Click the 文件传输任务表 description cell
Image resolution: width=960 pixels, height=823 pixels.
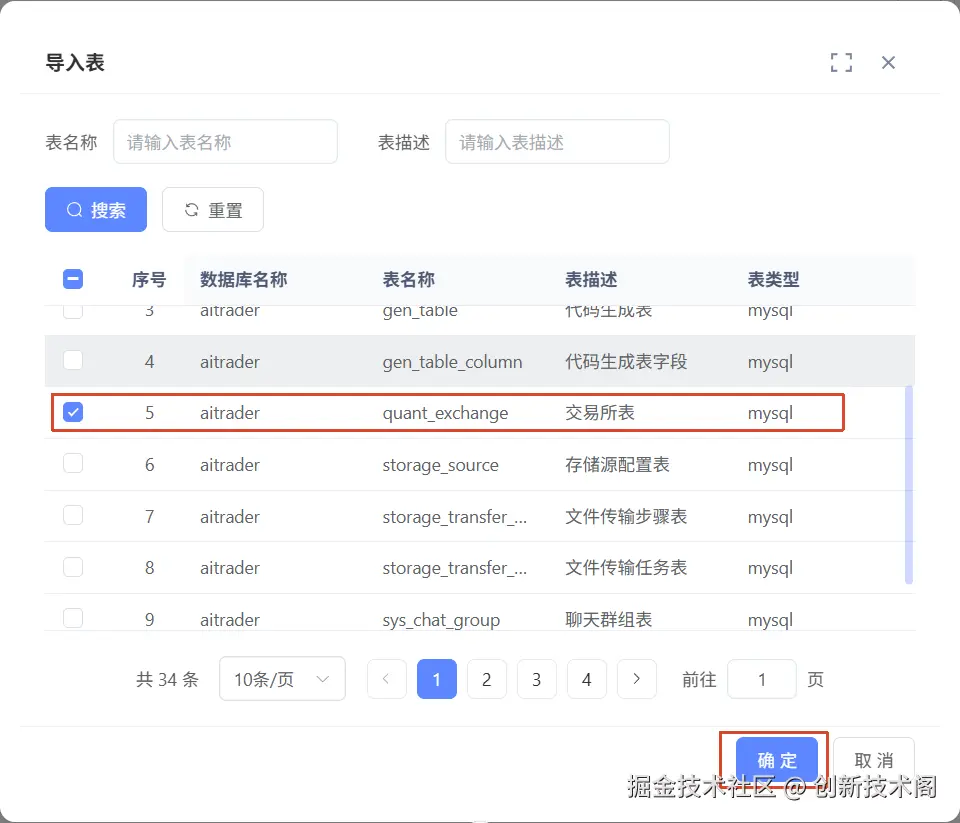pyautogui.click(x=626, y=568)
